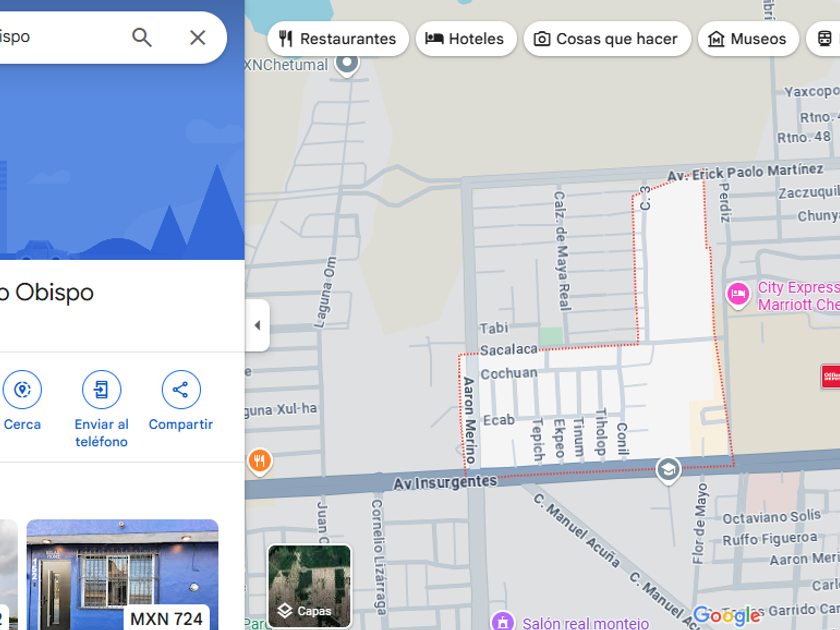Screen dimensions: 840x630
Task: Click the Conil street label
Action: [622, 439]
